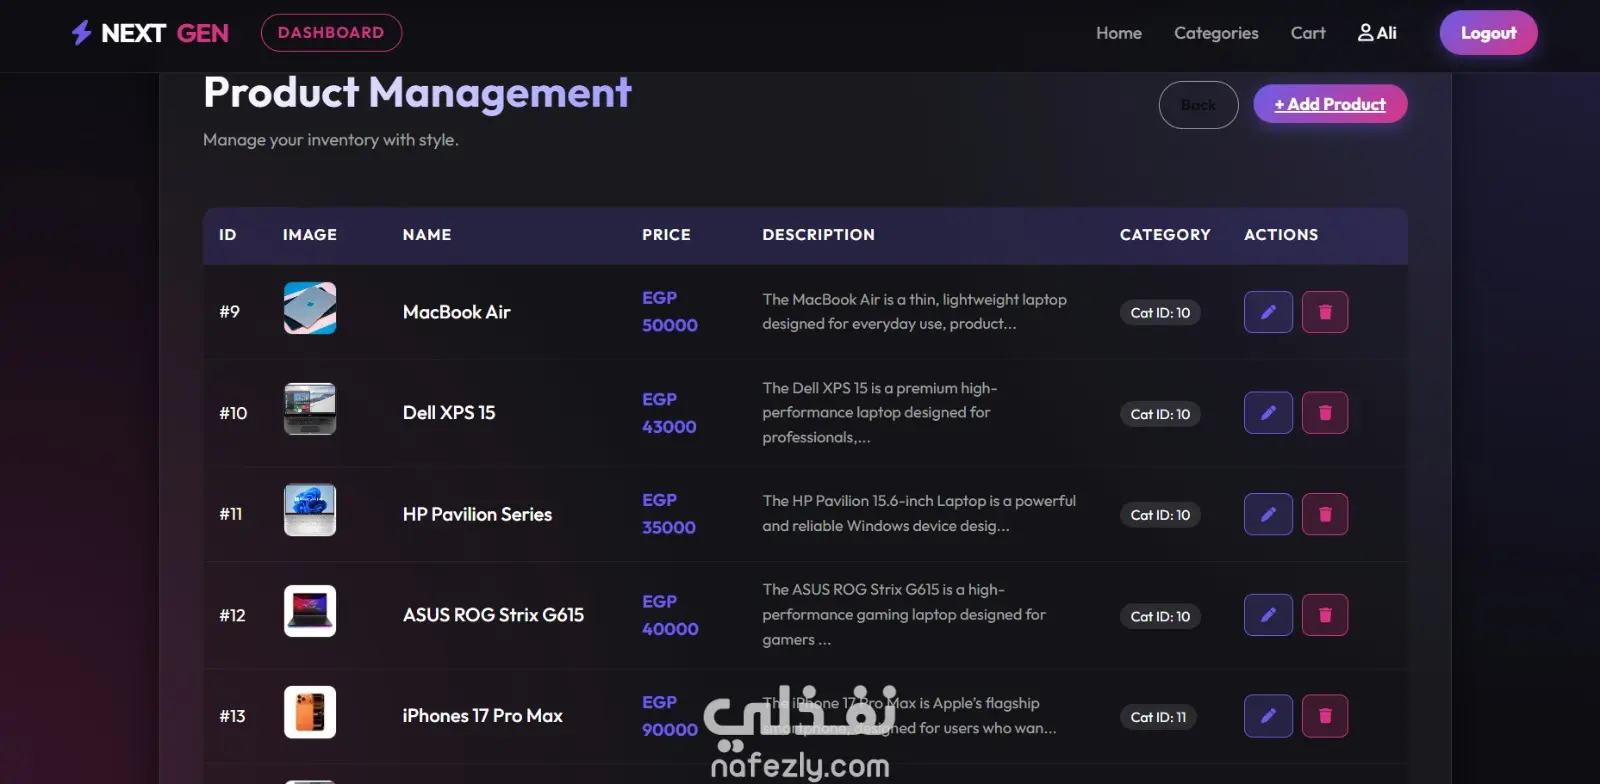This screenshot has height=784, width=1600.
Task: Click the Back button
Action: (x=1198, y=105)
